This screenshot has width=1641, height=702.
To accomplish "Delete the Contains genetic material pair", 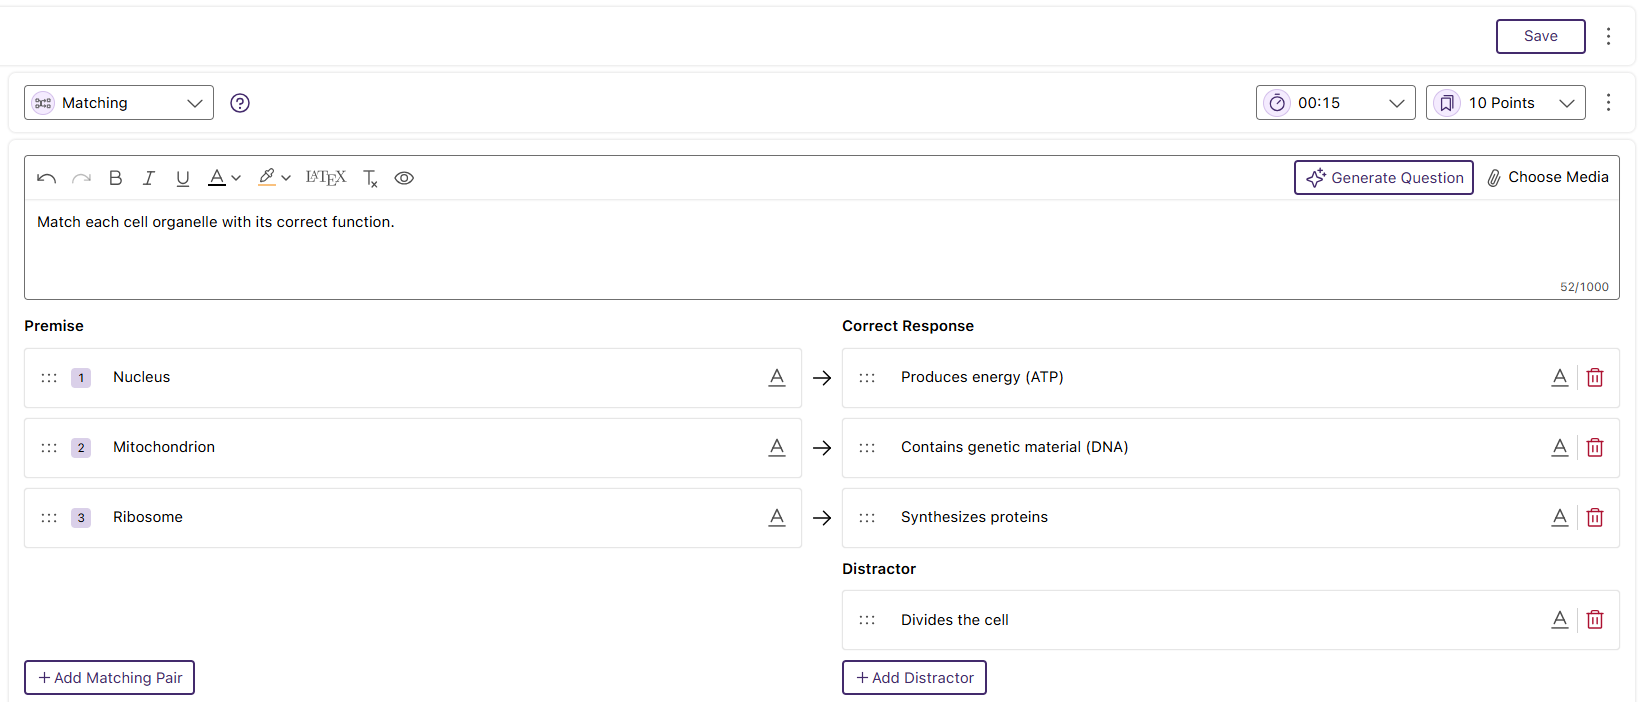I will click(1595, 447).
